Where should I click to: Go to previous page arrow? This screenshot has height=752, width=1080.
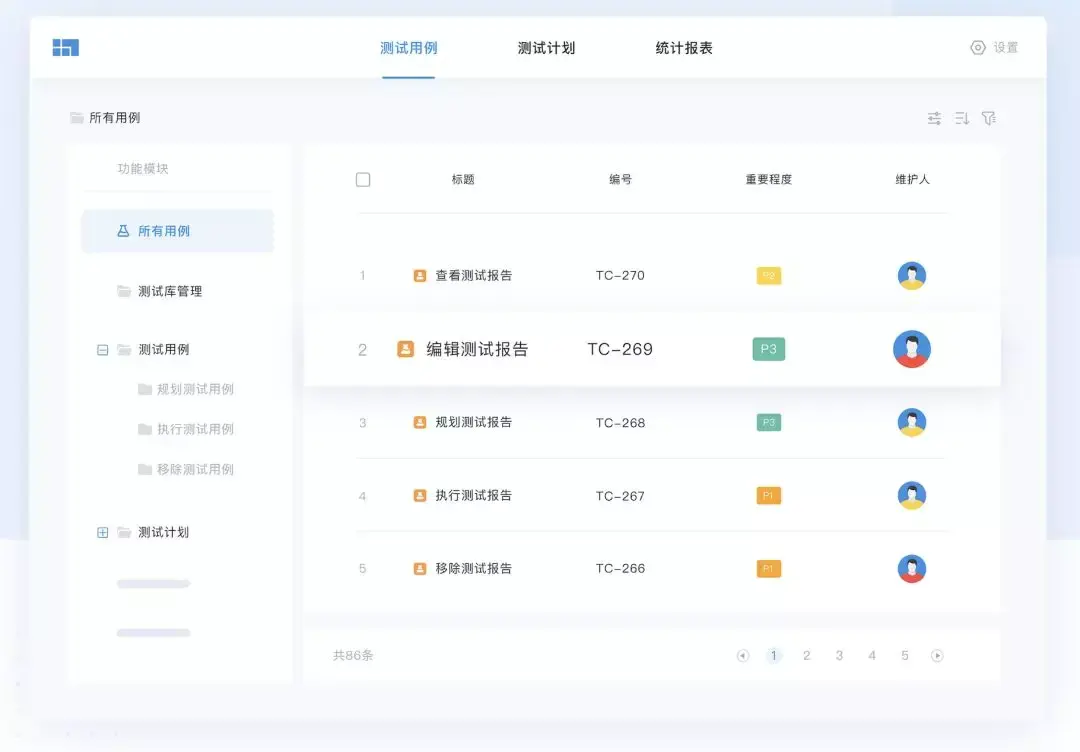pyautogui.click(x=742, y=656)
